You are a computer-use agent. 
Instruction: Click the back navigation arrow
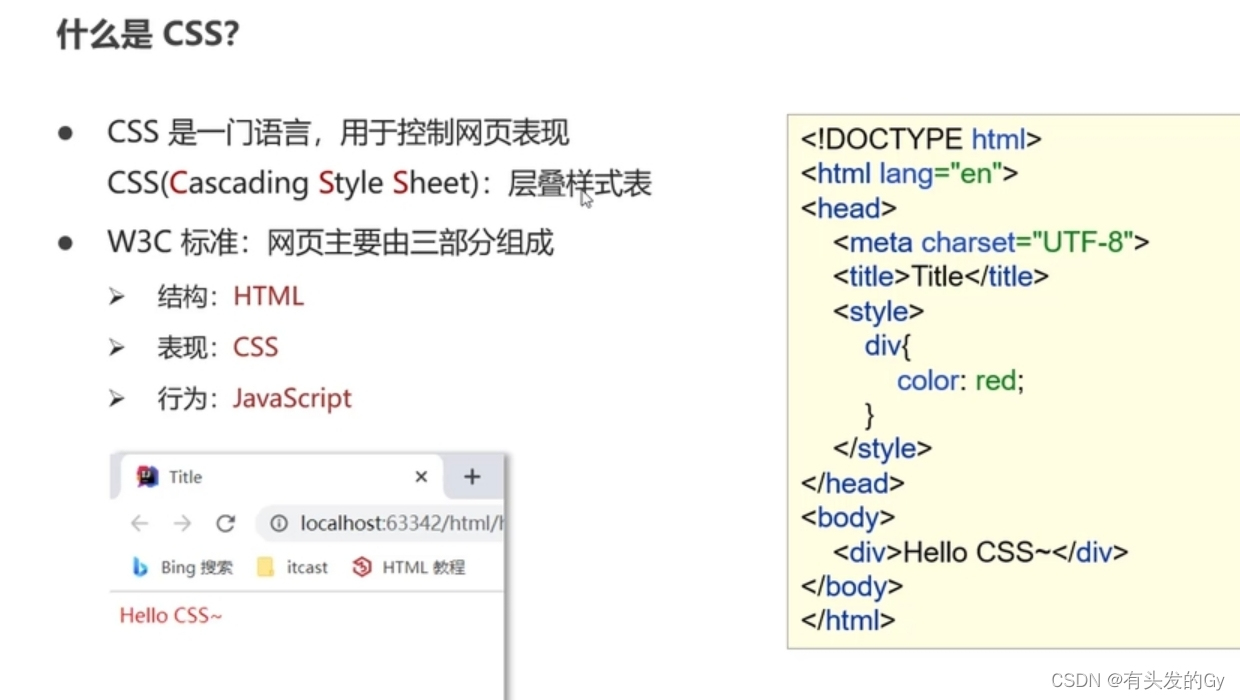point(139,523)
